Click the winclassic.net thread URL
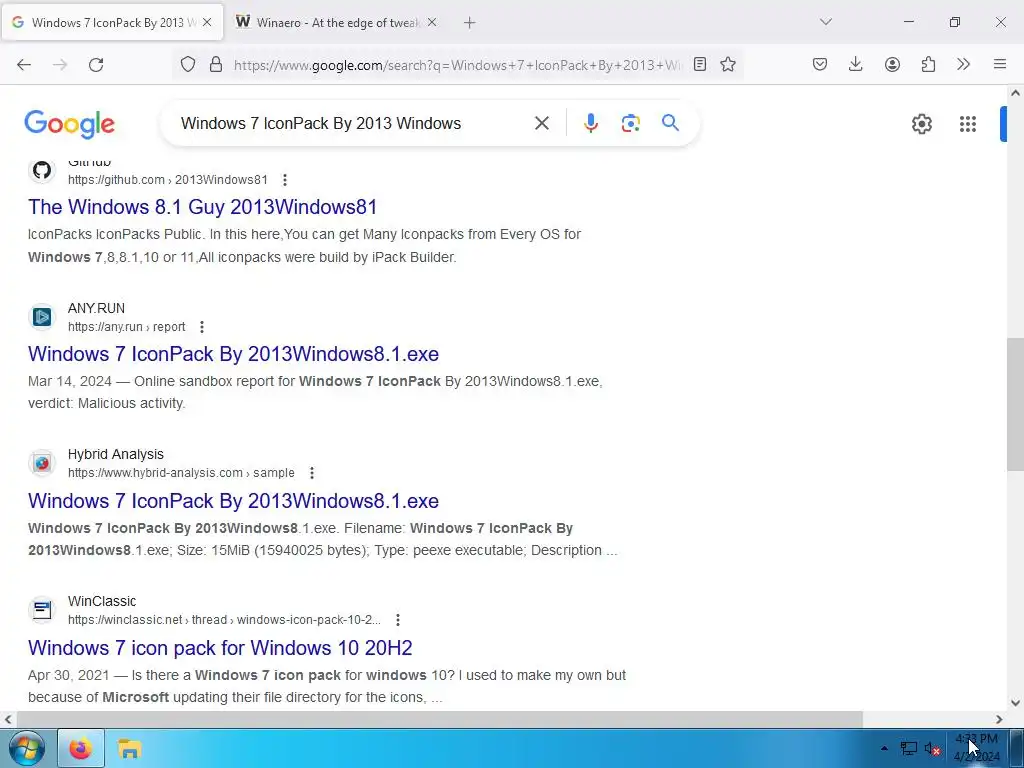 point(224,620)
